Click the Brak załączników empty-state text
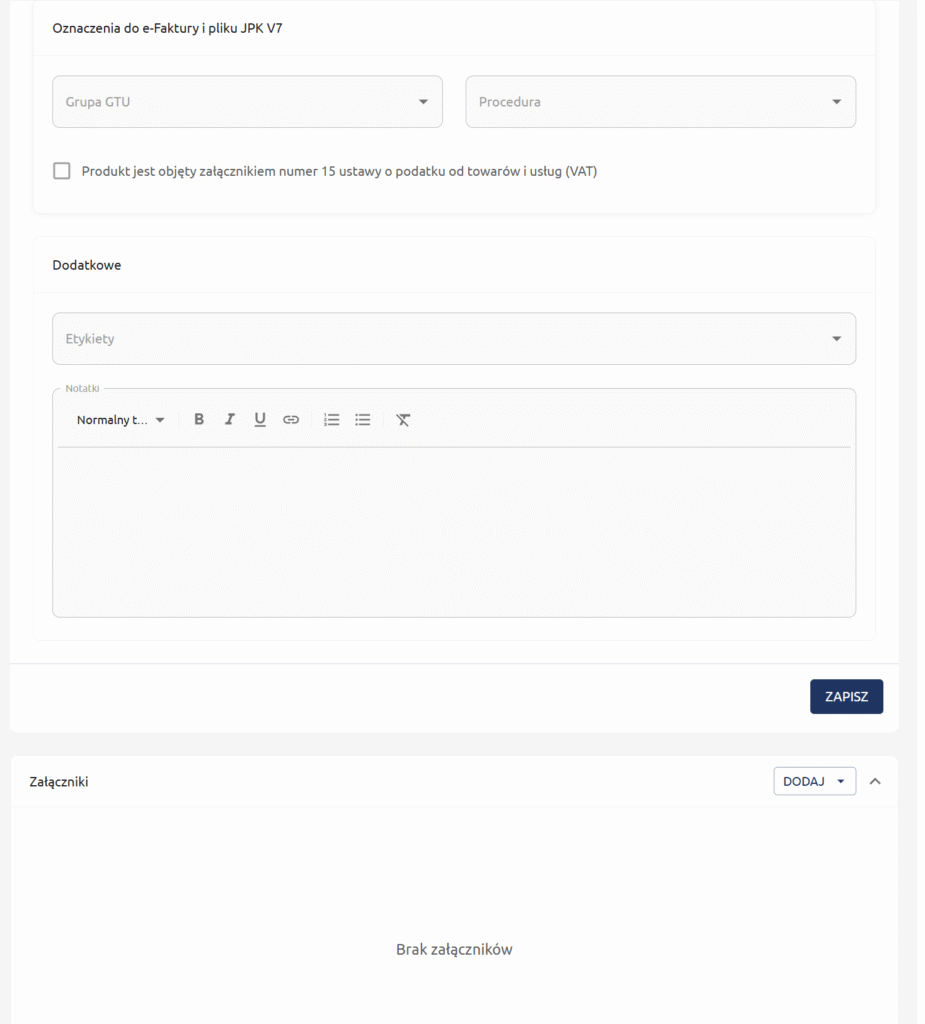The height and width of the screenshot is (1024, 925). (x=454, y=949)
